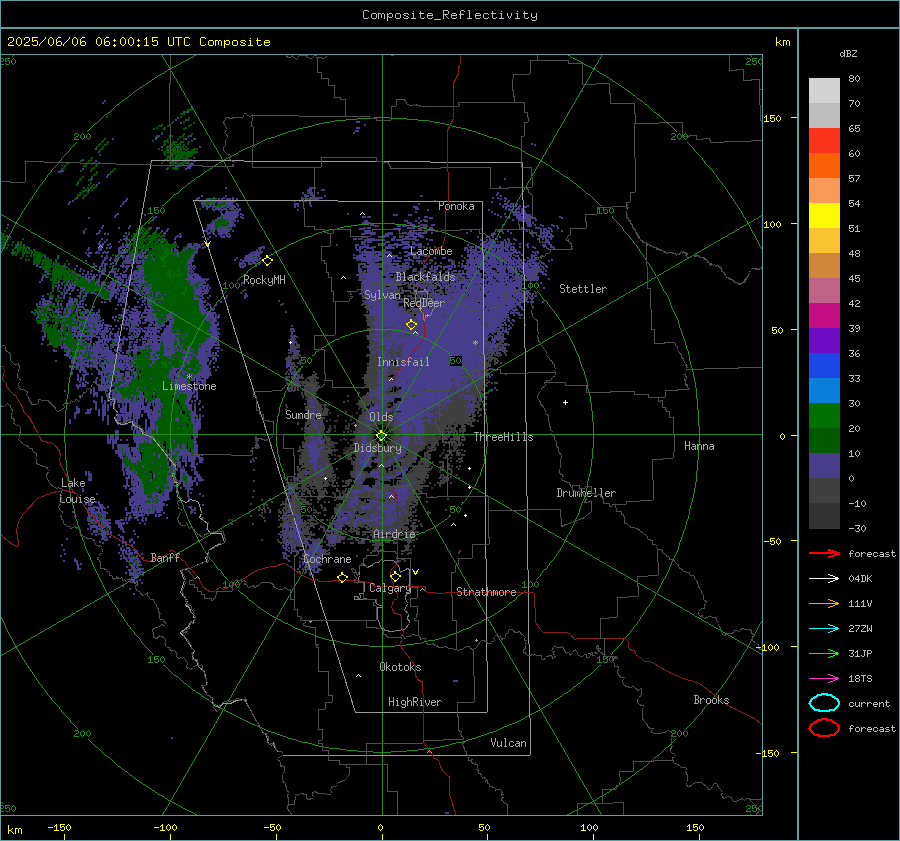Image resolution: width=900 pixels, height=841 pixels.
Task: Click the RedDeer city label
Action: (x=424, y=303)
